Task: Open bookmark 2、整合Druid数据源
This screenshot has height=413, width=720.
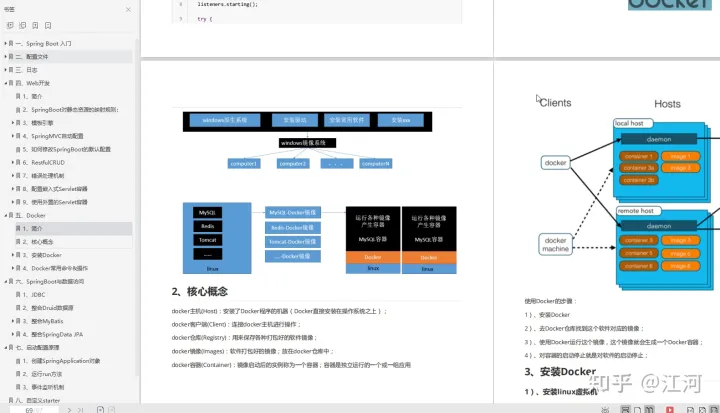Action: [x=49, y=308]
